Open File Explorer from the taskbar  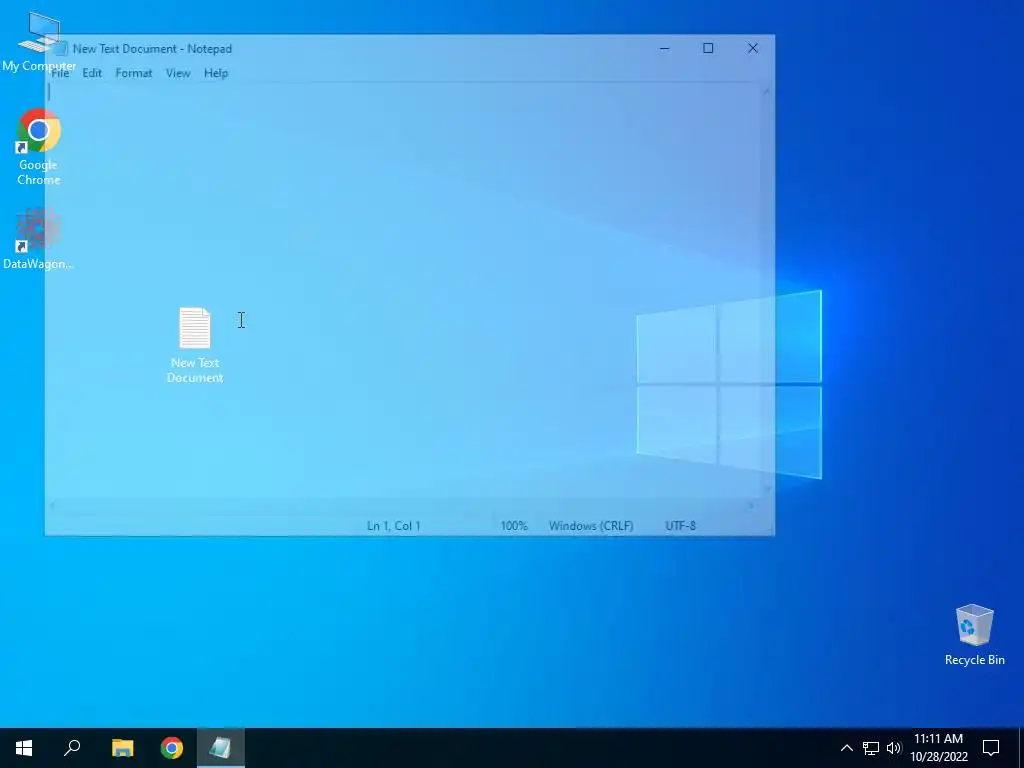(122, 748)
